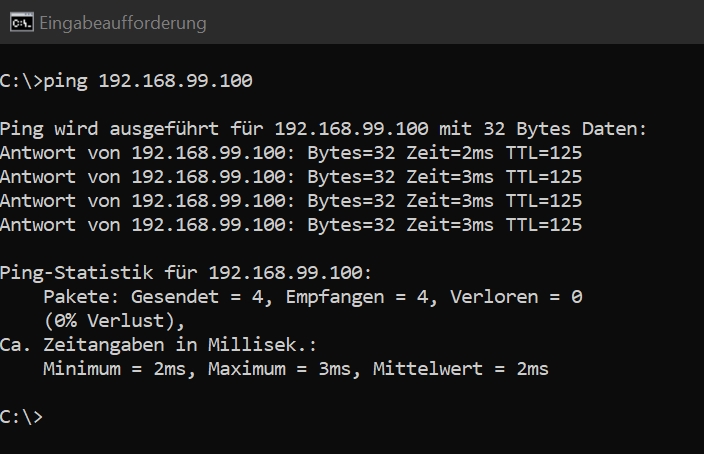Viewport: 704px width, 454px height.
Task: Click the 'Mittelwert = 2ms' value
Action: [461, 369]
